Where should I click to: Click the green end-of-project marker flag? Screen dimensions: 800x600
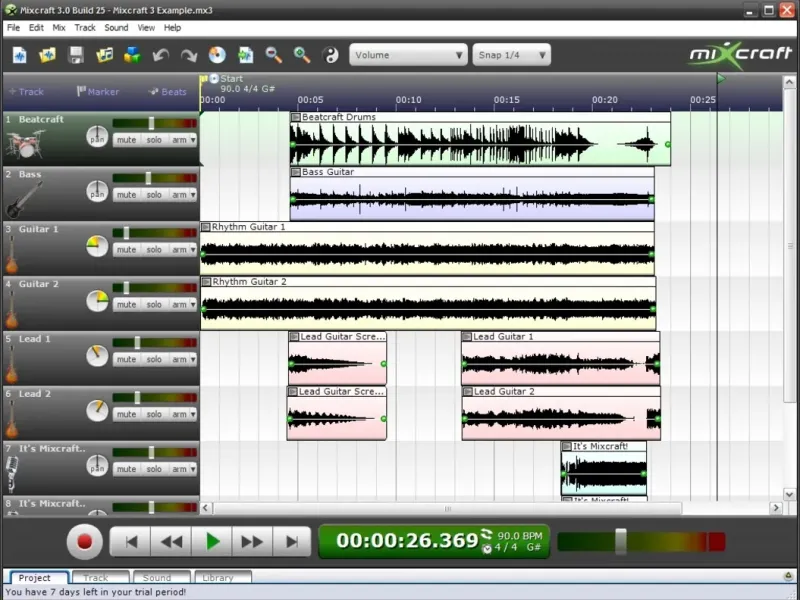pyautogui.click(x=721, y=79)
